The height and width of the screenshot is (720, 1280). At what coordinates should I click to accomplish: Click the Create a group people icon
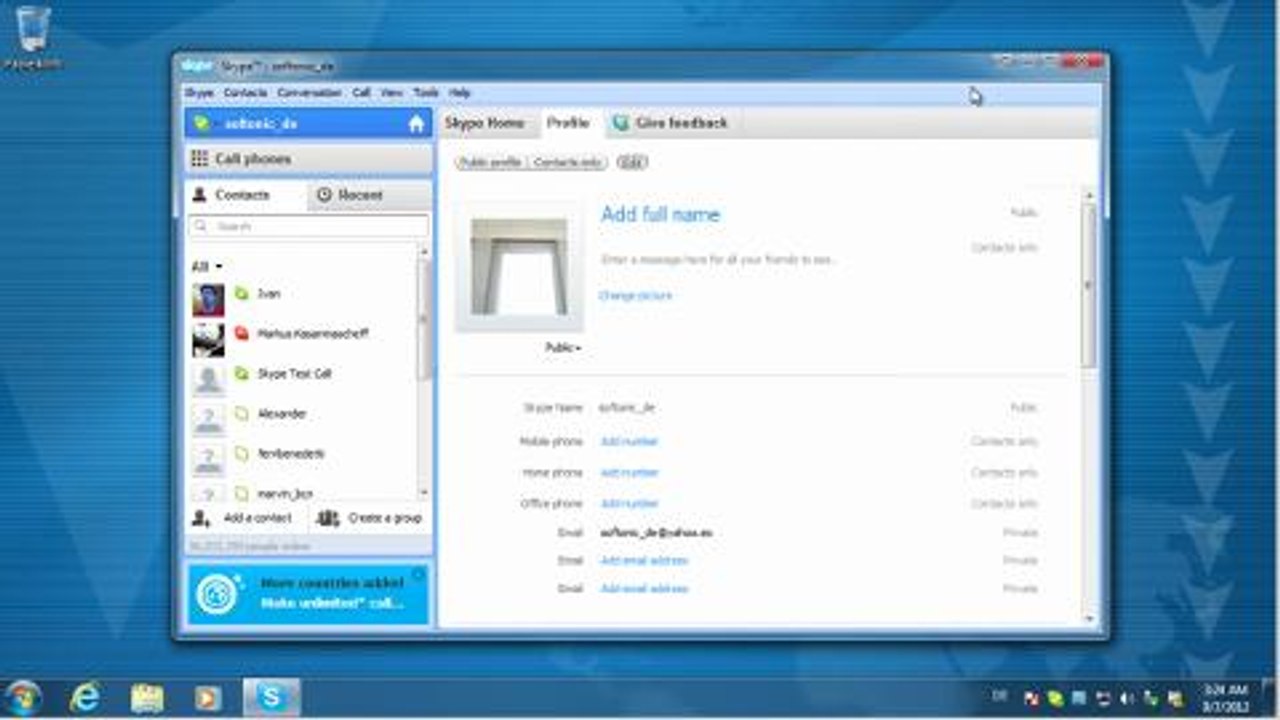[328, 518]
